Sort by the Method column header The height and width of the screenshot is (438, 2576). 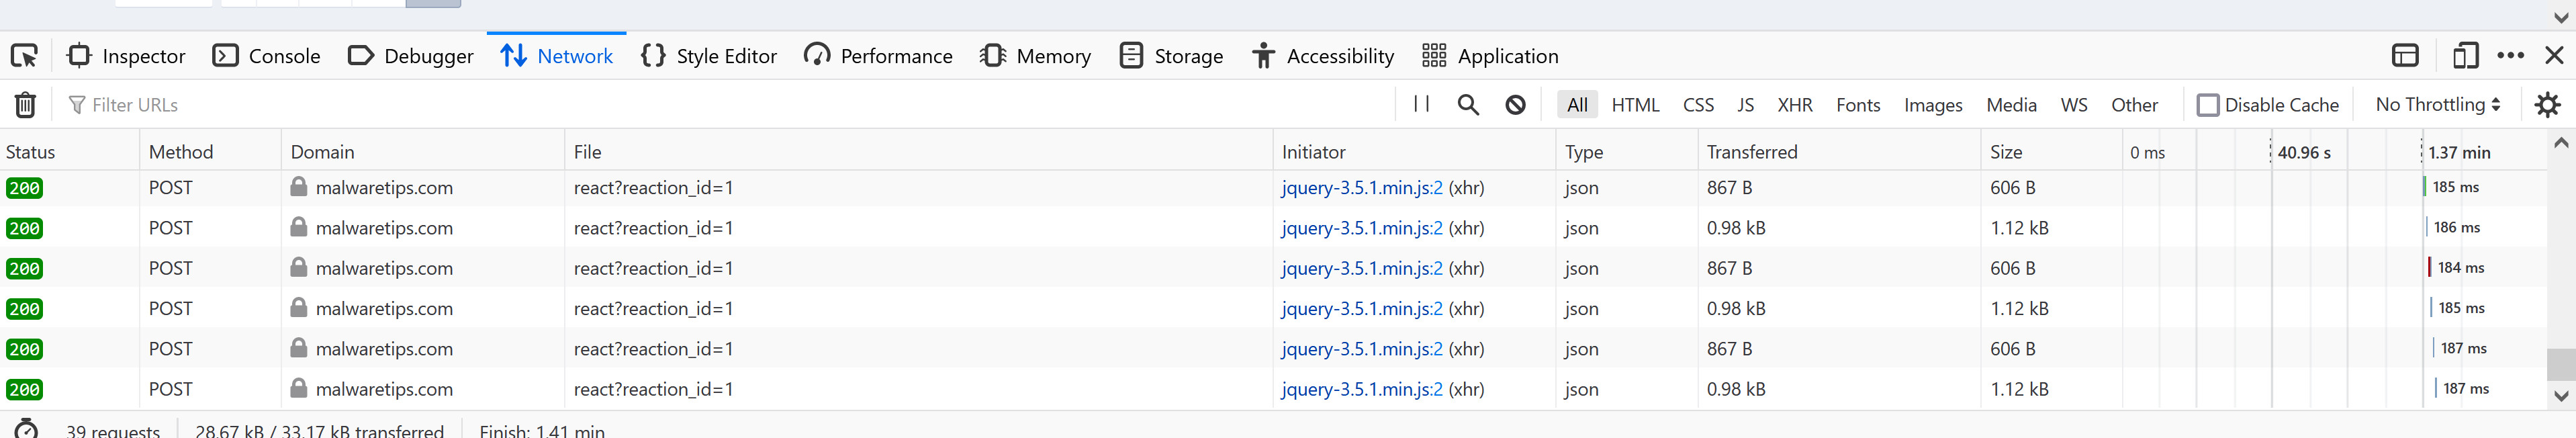[211, 152]
